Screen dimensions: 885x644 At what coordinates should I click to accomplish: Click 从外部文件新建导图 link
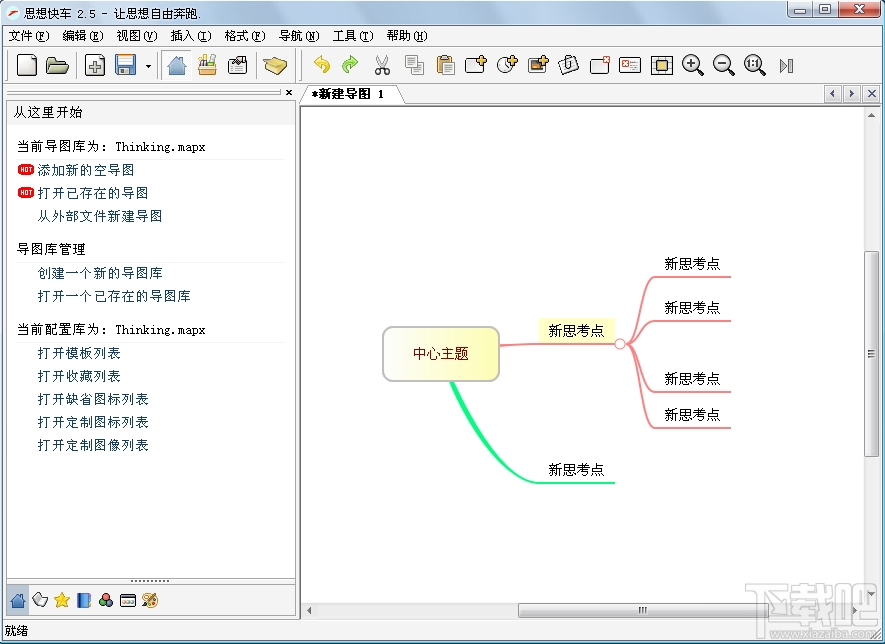[100, 216]
